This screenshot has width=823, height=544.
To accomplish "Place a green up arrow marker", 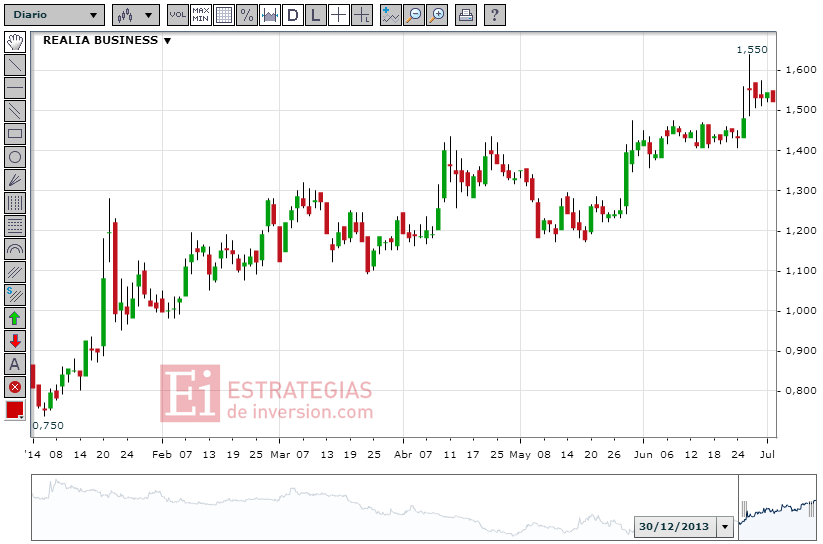I will [x=15, y=318].
